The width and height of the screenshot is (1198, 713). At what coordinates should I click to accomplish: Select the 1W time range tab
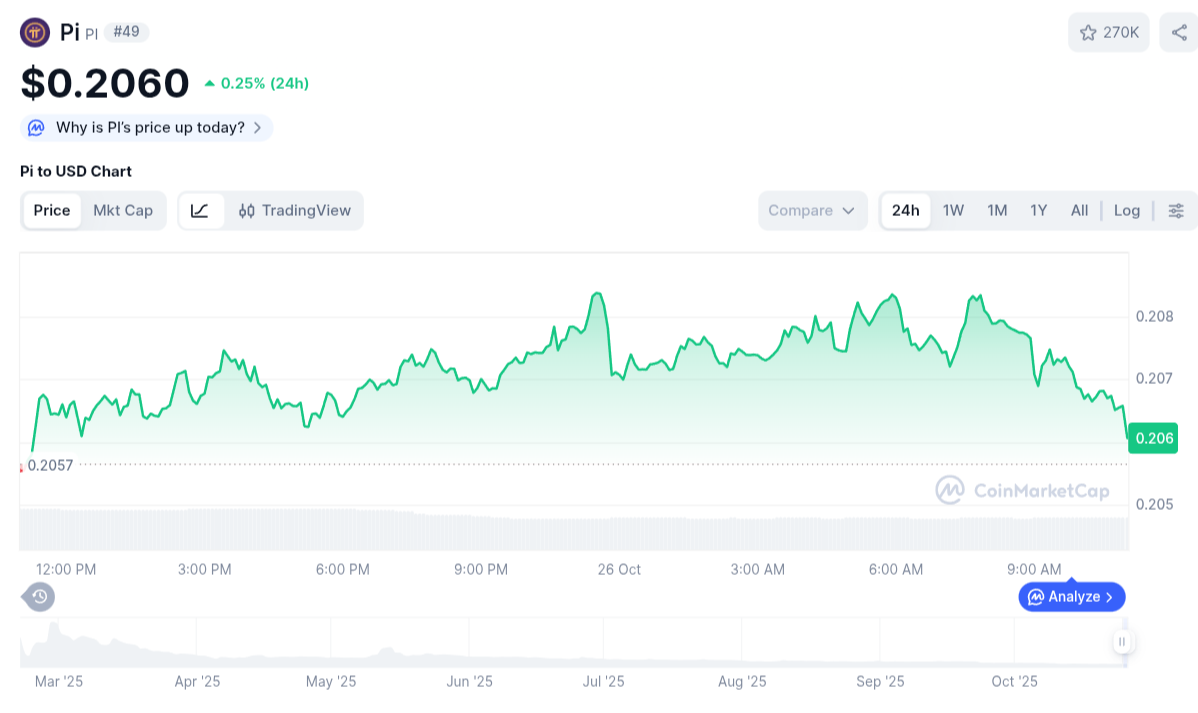point(953,210)
